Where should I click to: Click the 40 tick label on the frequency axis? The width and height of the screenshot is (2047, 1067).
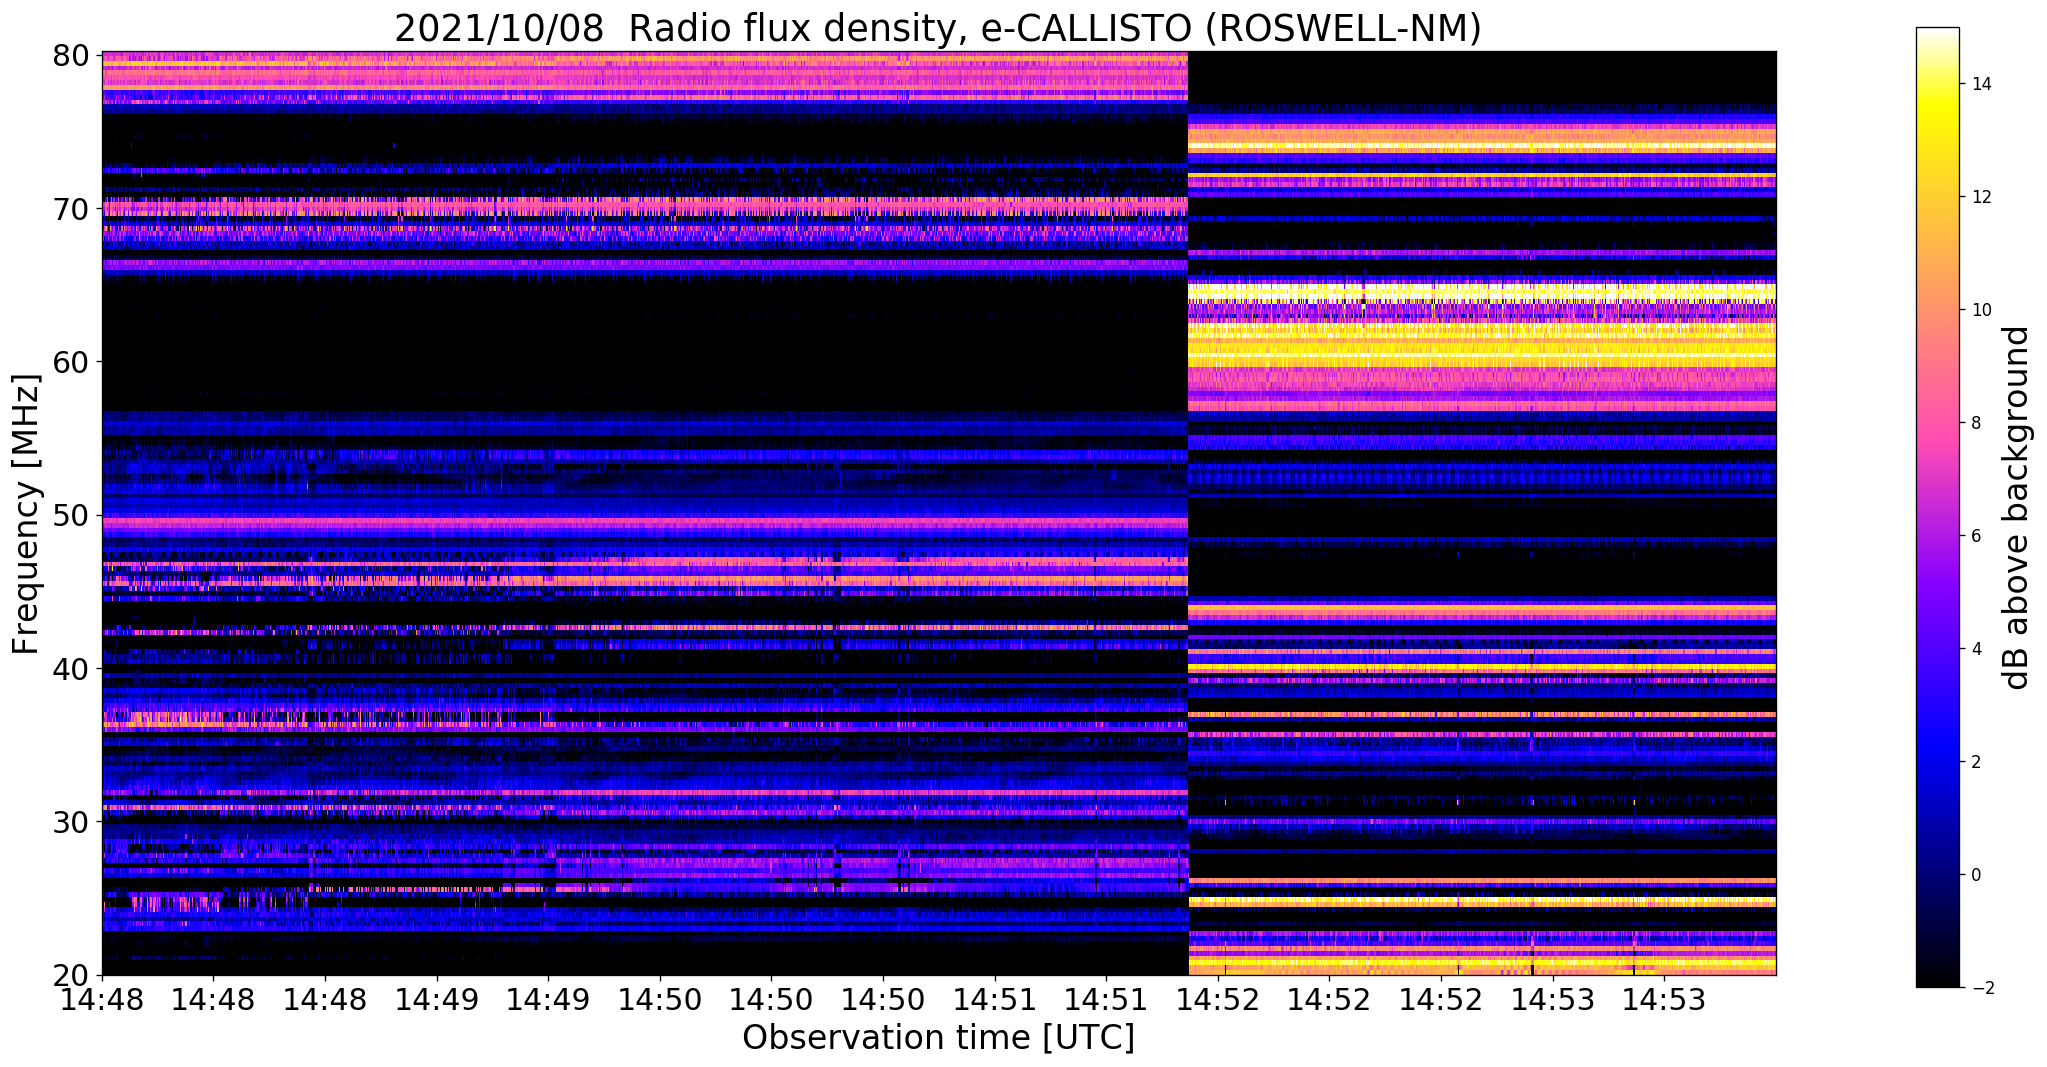(x=69, y=669)
